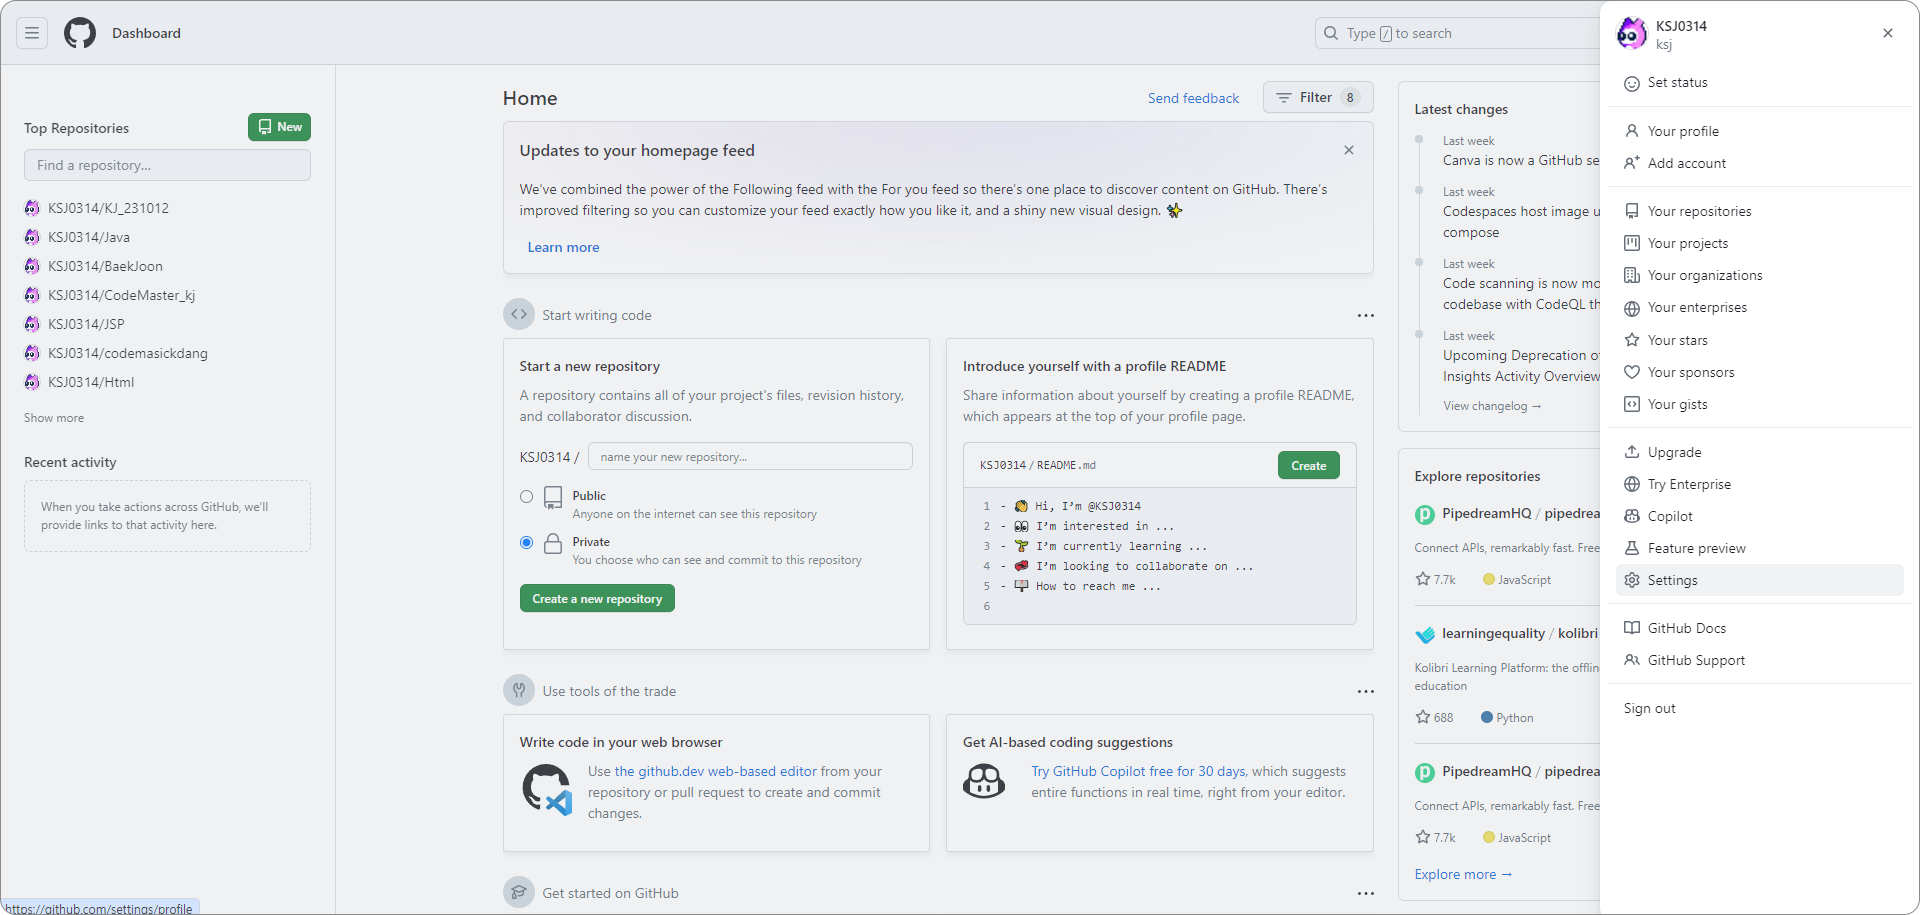Open Settings from the user menu
The height and width of the screenshot is (915, 1920).
[1760, 580]
